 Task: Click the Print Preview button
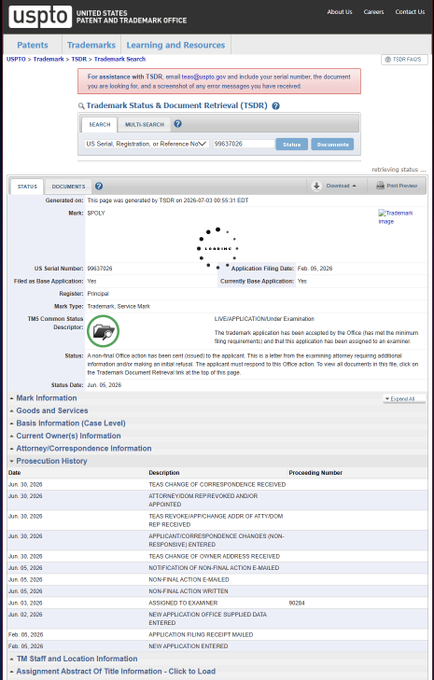pos(396,186)
